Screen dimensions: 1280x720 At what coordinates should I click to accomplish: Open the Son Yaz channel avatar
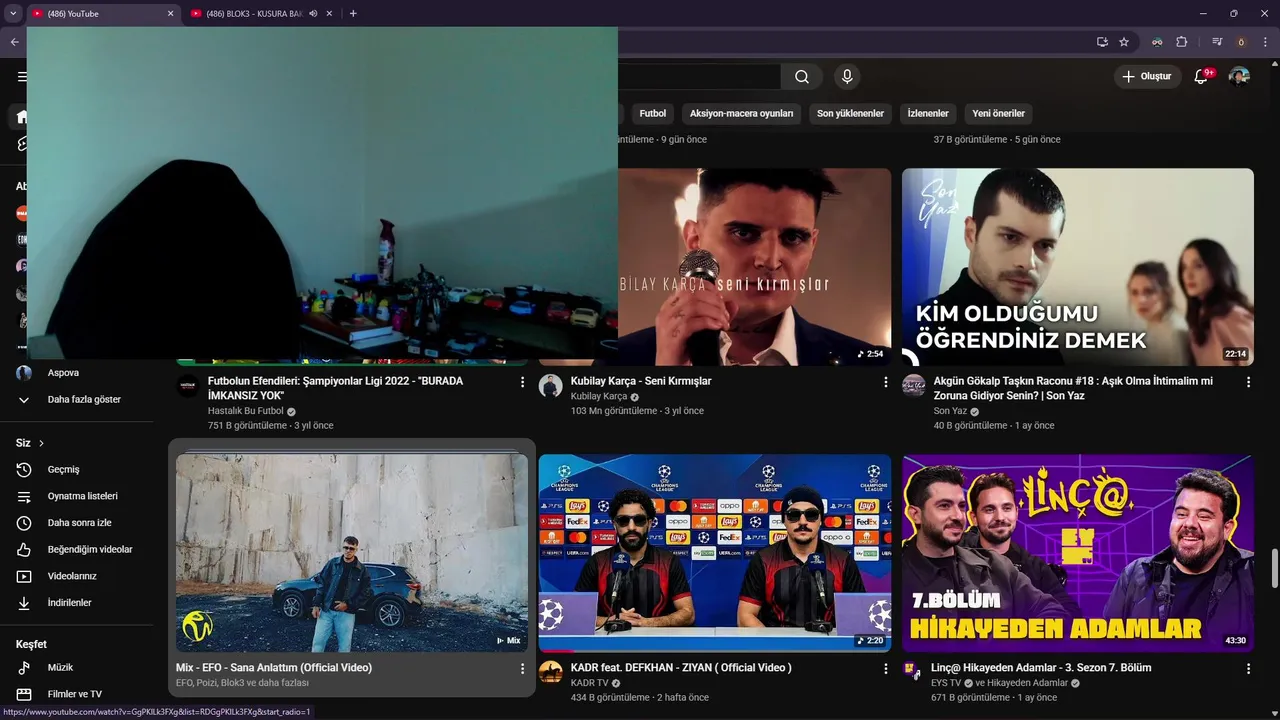[914, 386]
